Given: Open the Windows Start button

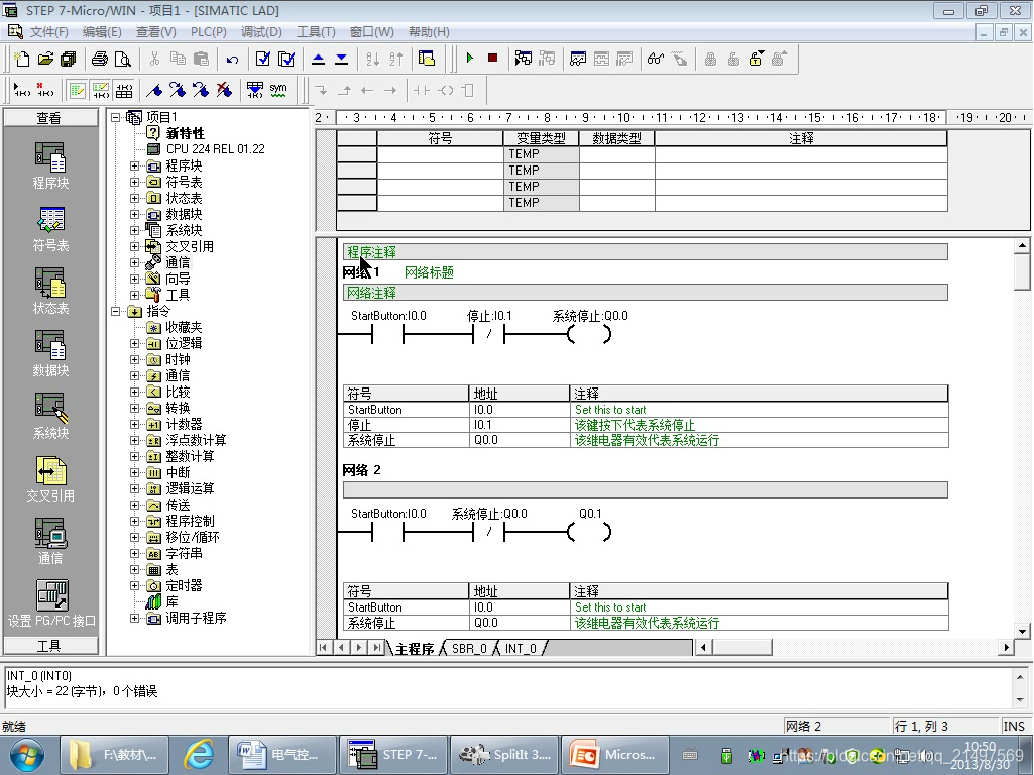Looking at the screenshot, I should click(26, 755).
